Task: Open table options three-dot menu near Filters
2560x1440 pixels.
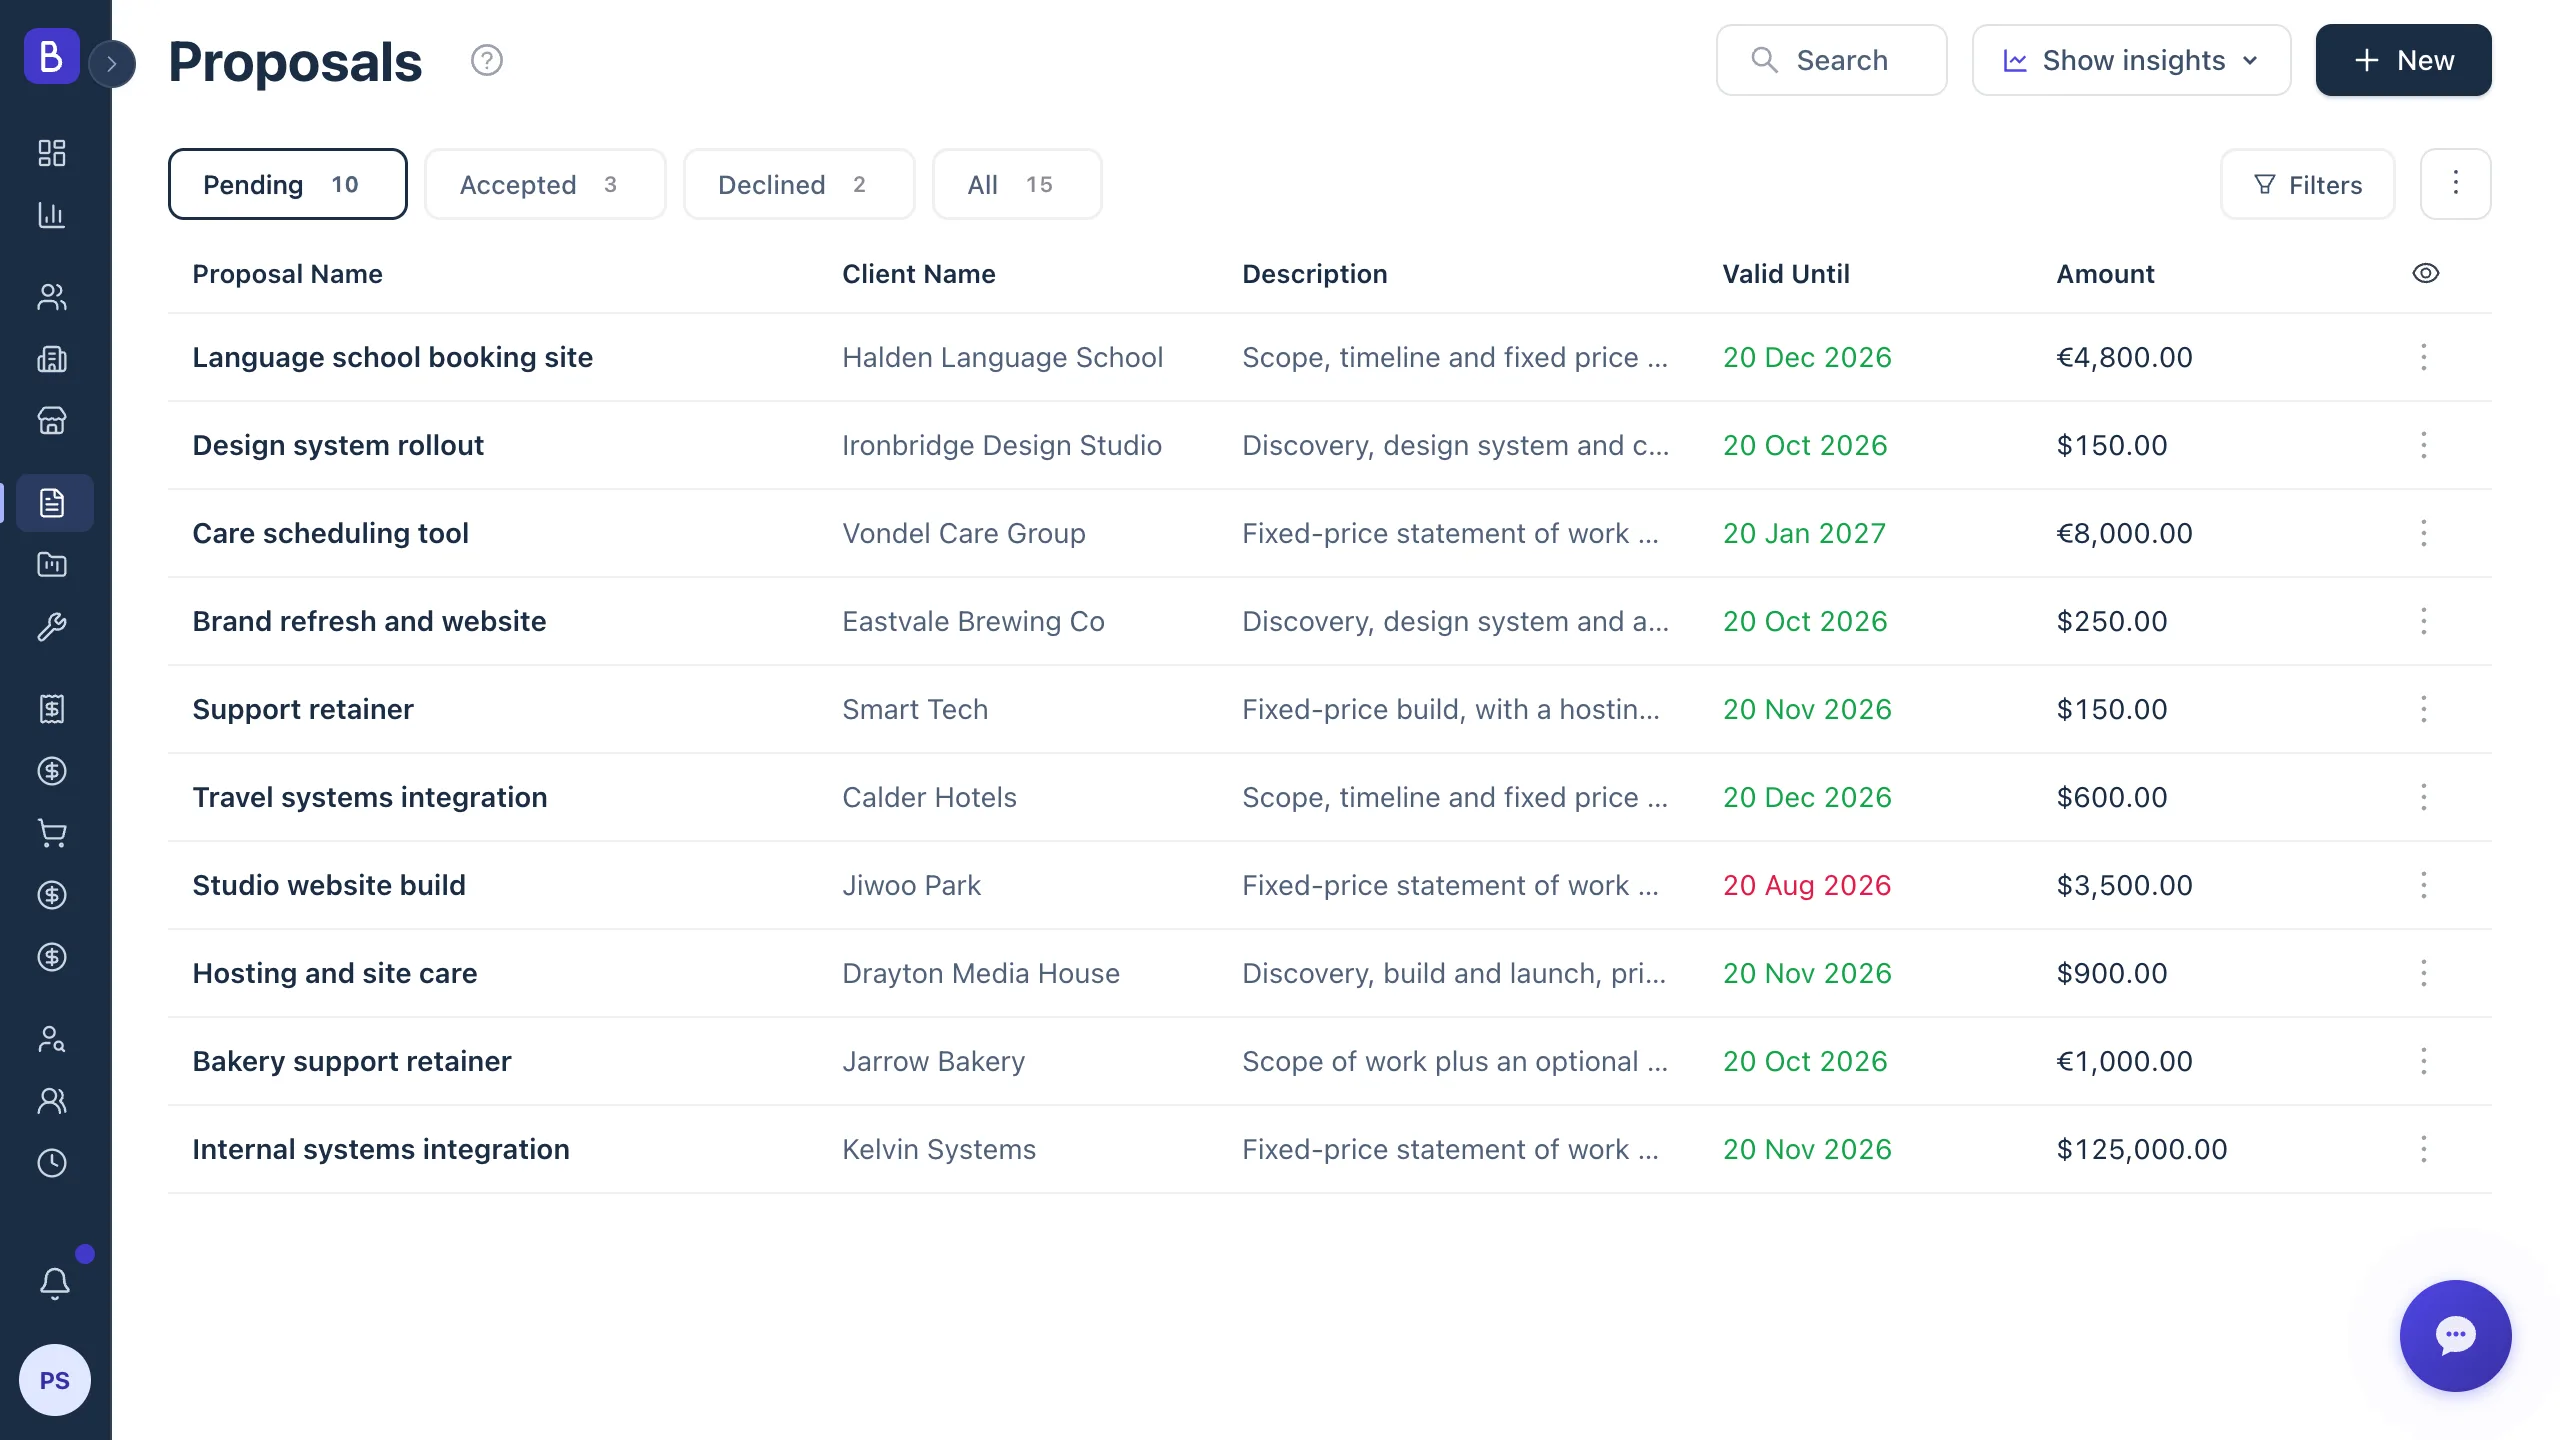Action: pyautogui.click(x=2455, y=184)
